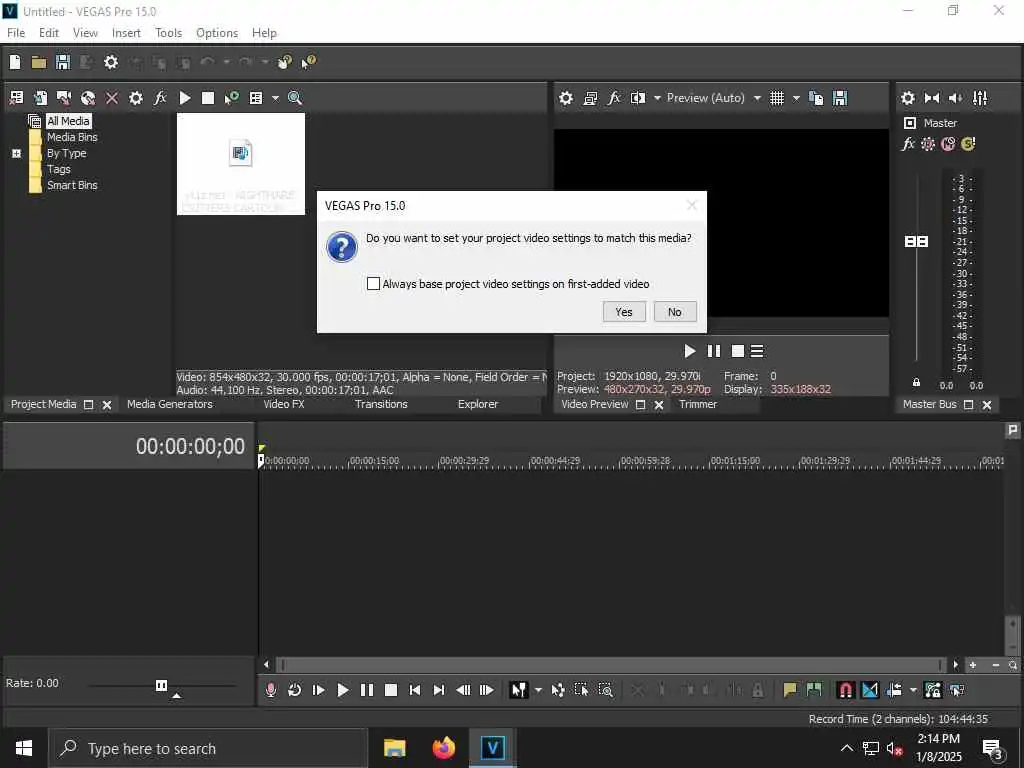
Task: Pause the Video Preview
Action: tap(714, 351)
